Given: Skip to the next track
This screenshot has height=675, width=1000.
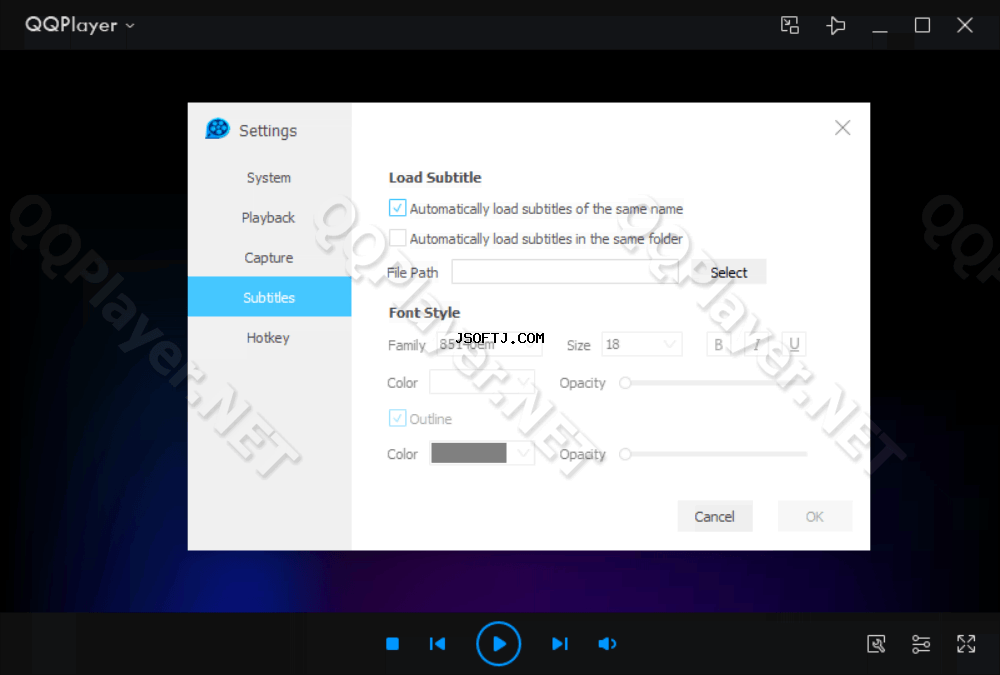Looking at the screenshot, I should tap(559, 644).
